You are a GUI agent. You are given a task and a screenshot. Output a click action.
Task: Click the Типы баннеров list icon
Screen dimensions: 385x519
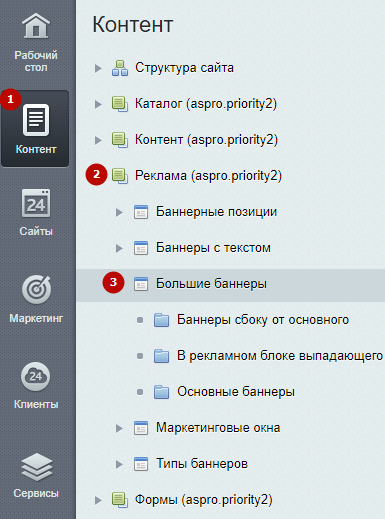pyautogui.click(x=141, y=464)
